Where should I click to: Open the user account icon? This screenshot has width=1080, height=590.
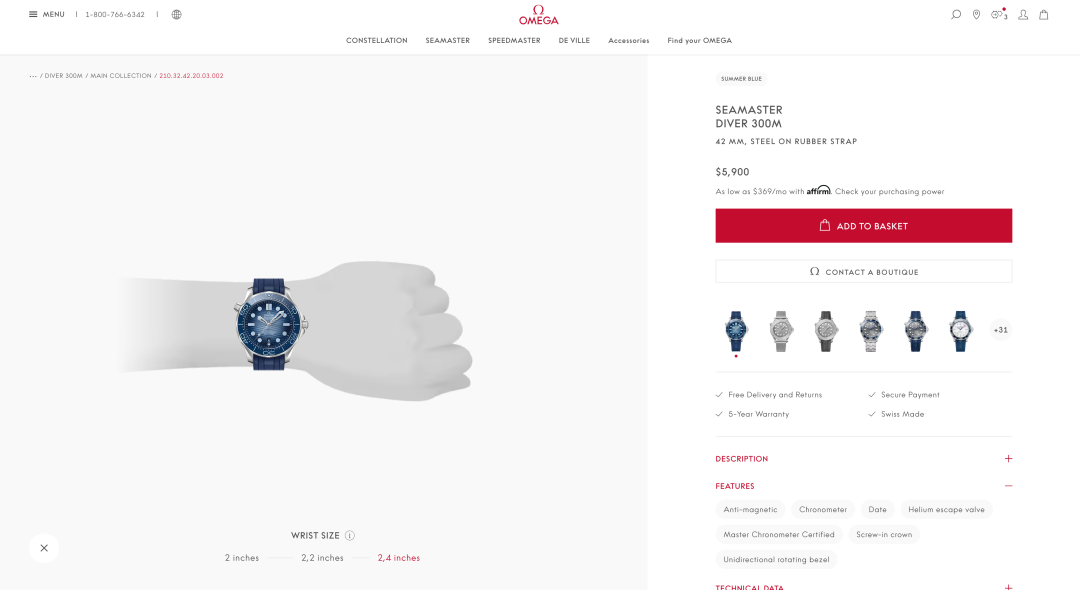[x=1023, y=14]
